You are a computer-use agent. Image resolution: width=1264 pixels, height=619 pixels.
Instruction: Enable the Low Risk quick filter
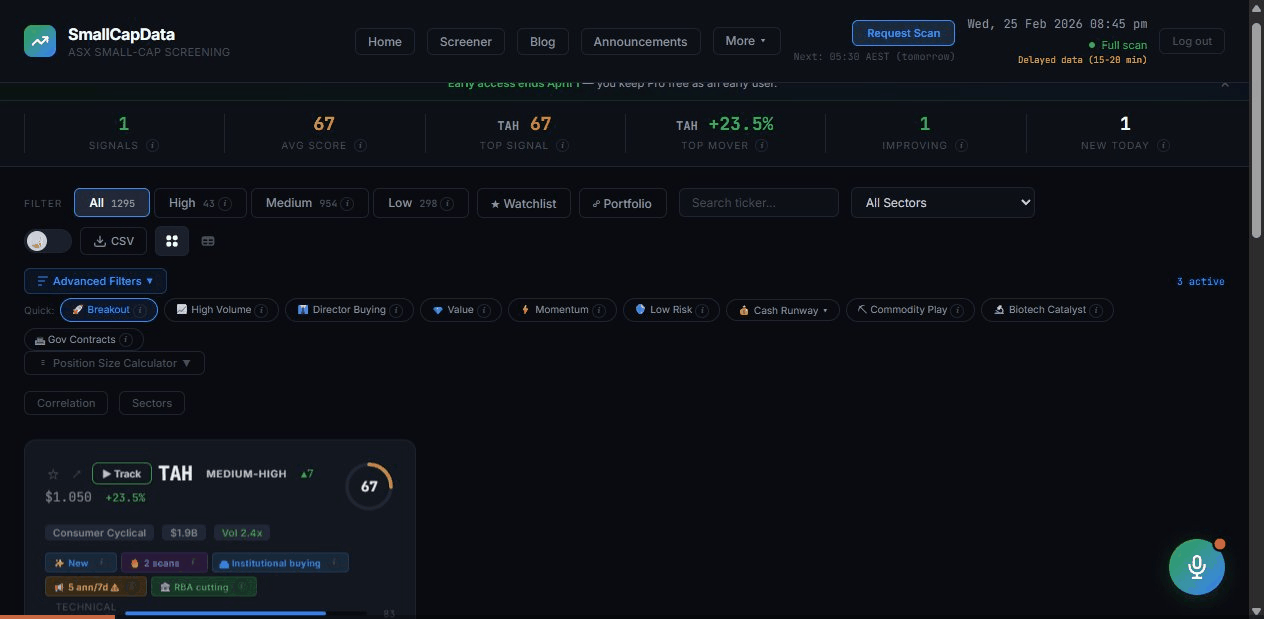coord(670,310)
